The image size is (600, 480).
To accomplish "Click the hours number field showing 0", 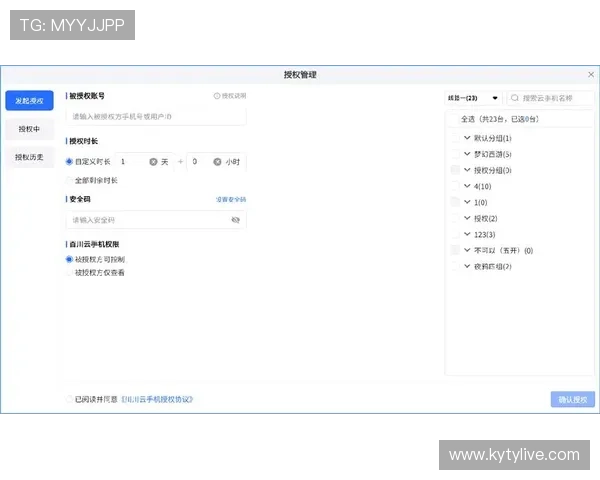I will [x=199, y=162].
